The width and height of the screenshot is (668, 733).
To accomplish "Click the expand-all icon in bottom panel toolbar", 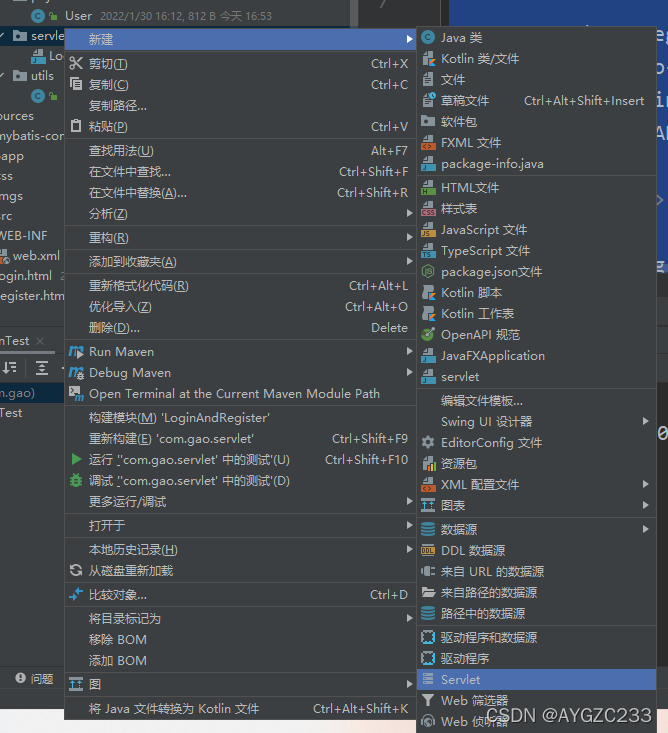I will (42, 368).
